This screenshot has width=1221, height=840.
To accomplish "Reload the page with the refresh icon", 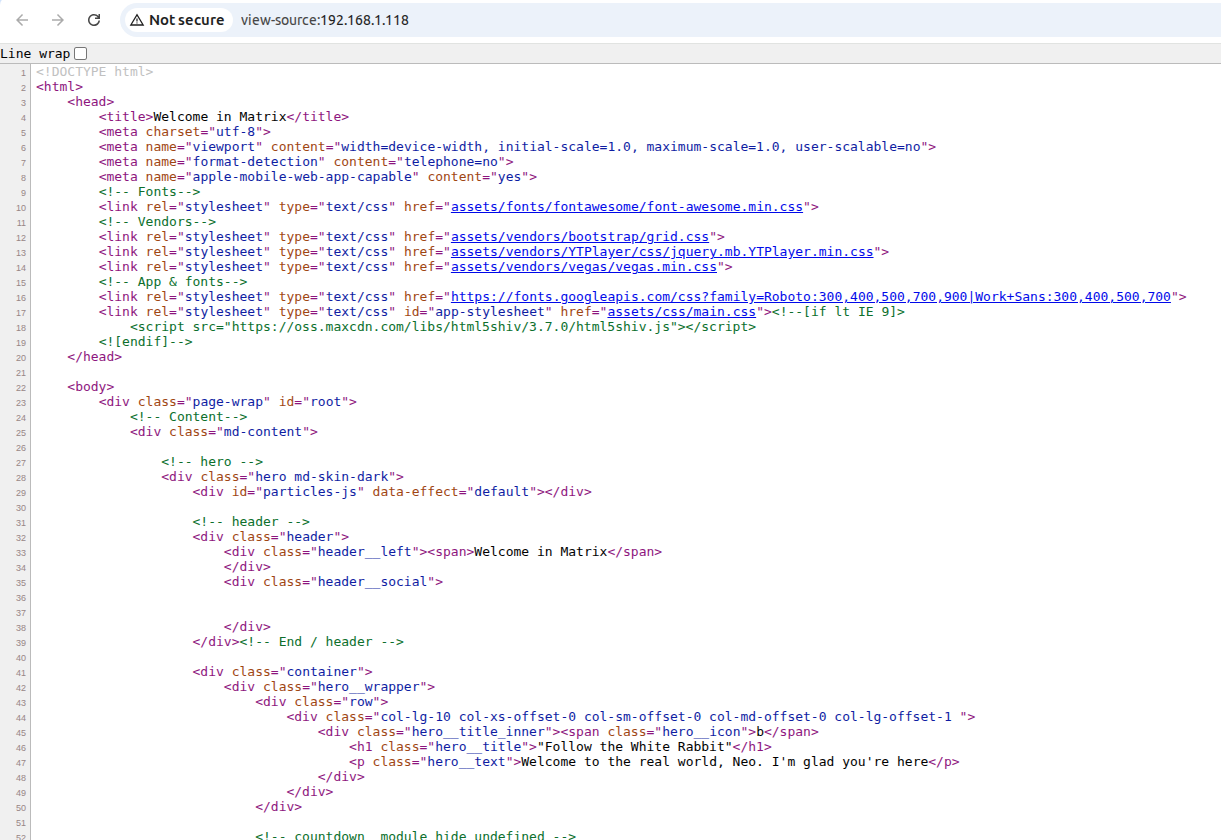I will (94, 20).
